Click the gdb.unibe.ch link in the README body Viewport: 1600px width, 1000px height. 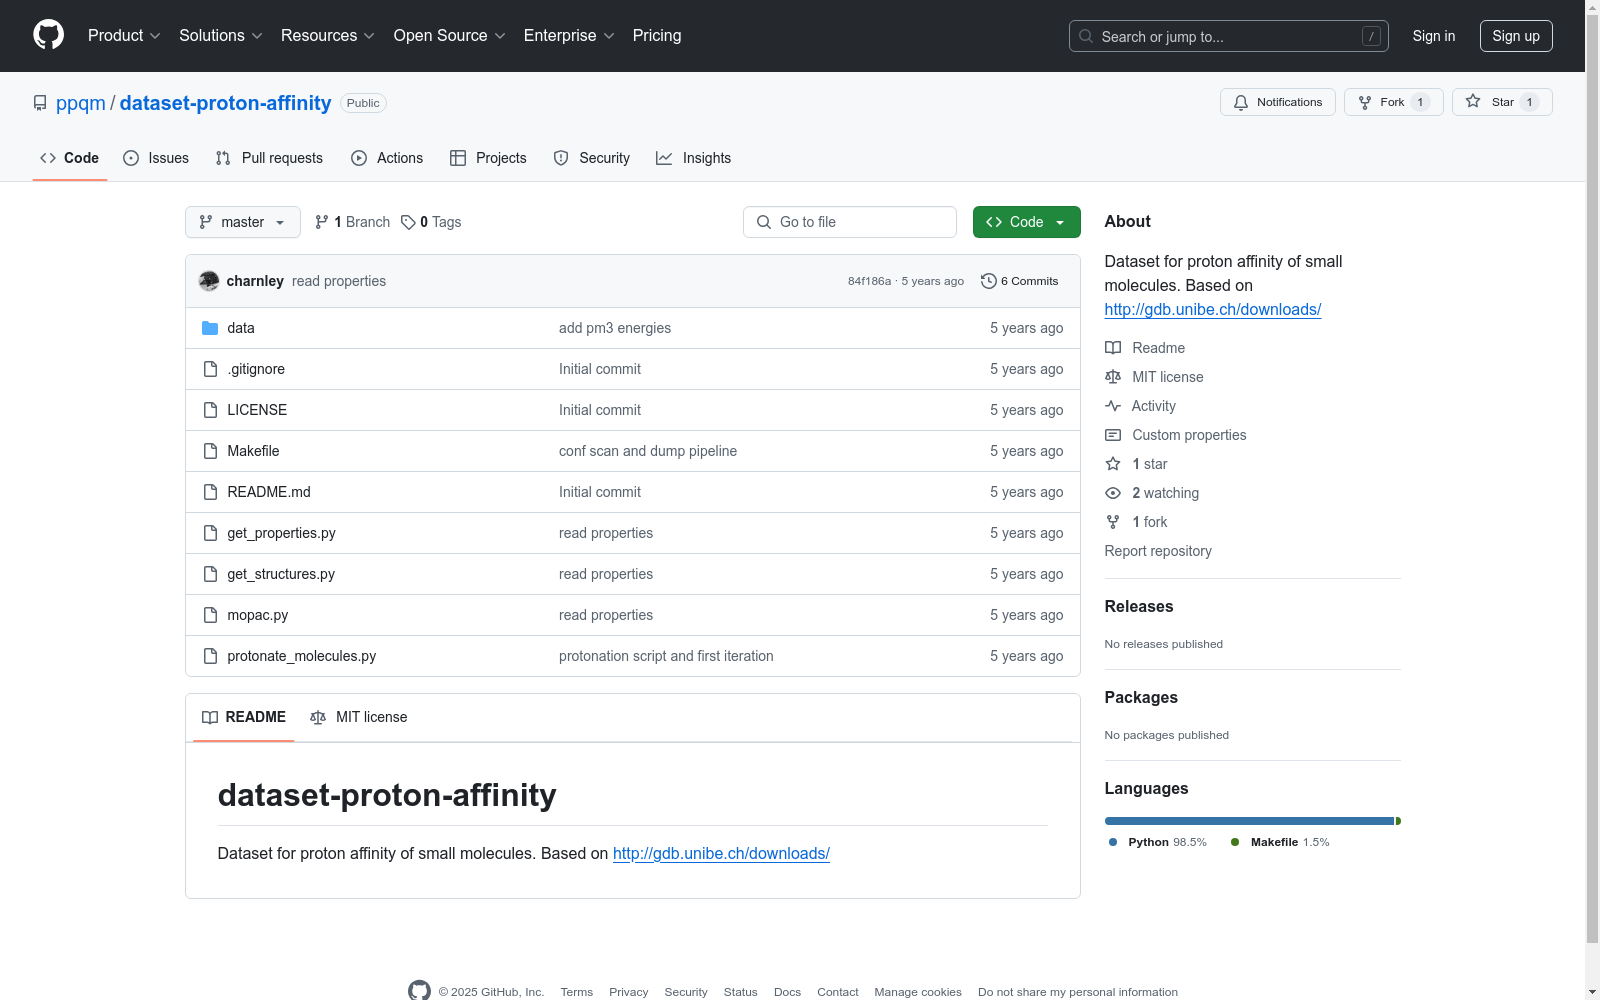(x=721, y=853)
